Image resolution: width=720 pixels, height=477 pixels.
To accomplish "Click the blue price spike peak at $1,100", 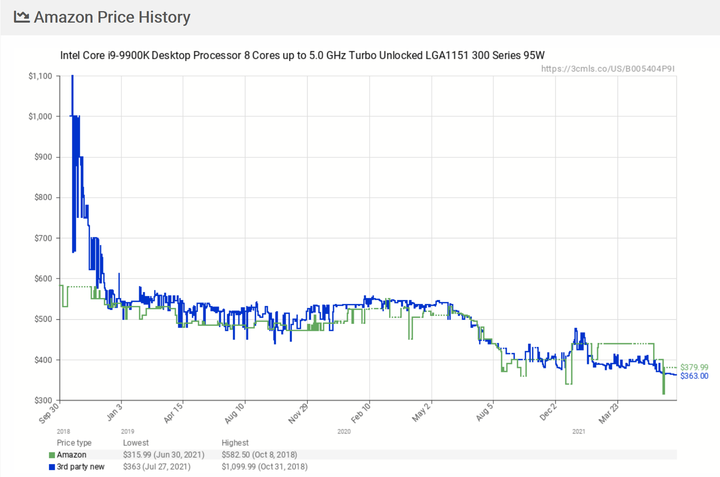I will [72, 76].
